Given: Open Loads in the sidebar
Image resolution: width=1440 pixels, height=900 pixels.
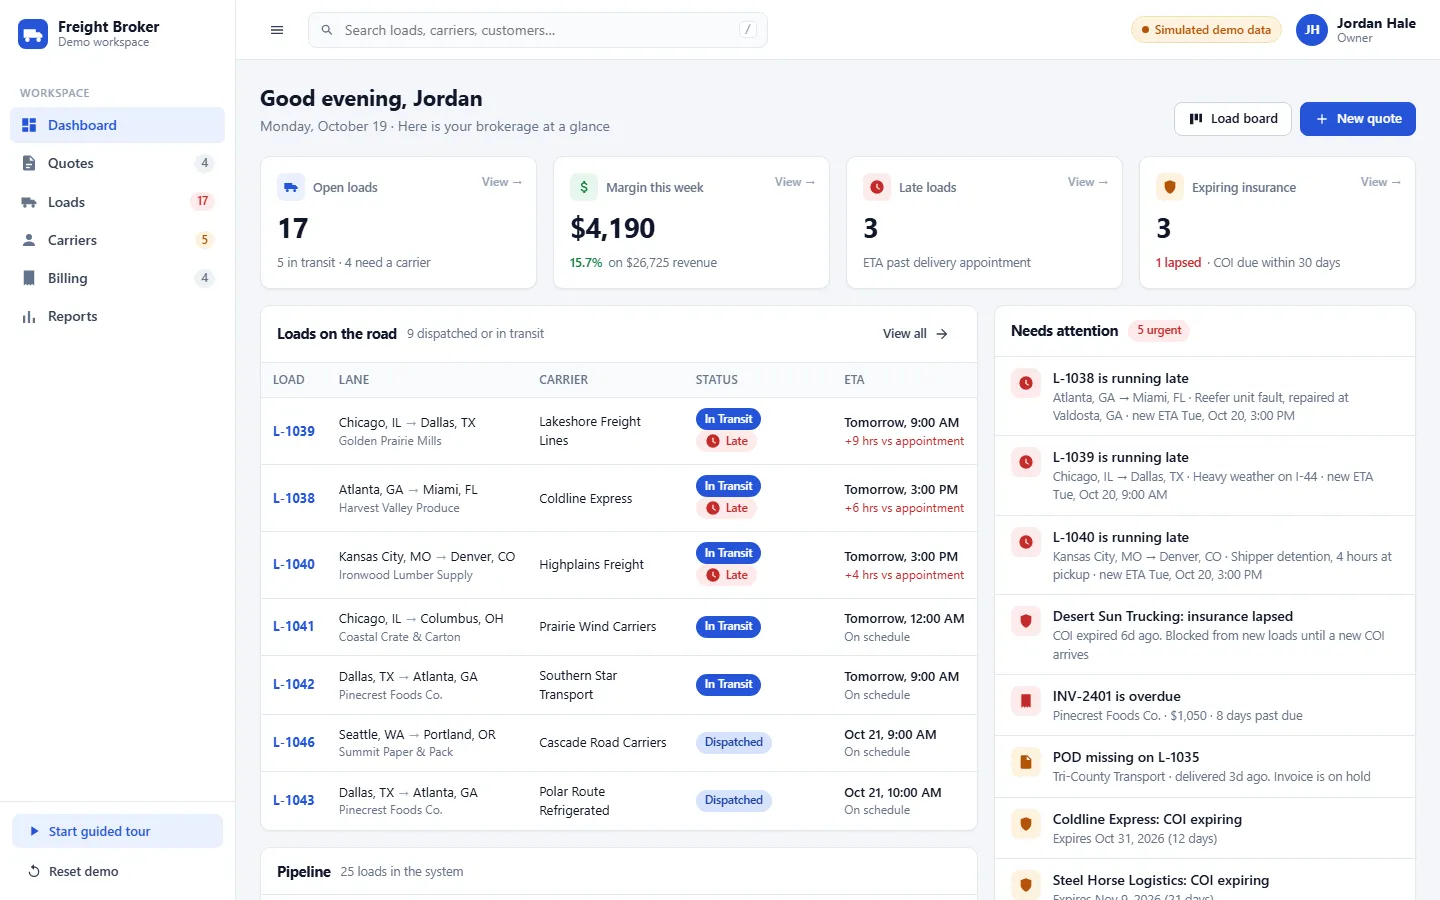Looking at the screenshot, I should tap(117, 202).
